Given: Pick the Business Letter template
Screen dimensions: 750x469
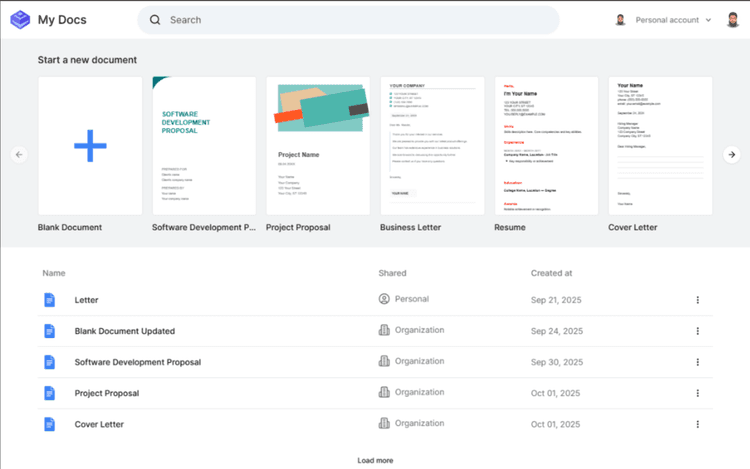Looking at the screenshot, I should 432,146.
